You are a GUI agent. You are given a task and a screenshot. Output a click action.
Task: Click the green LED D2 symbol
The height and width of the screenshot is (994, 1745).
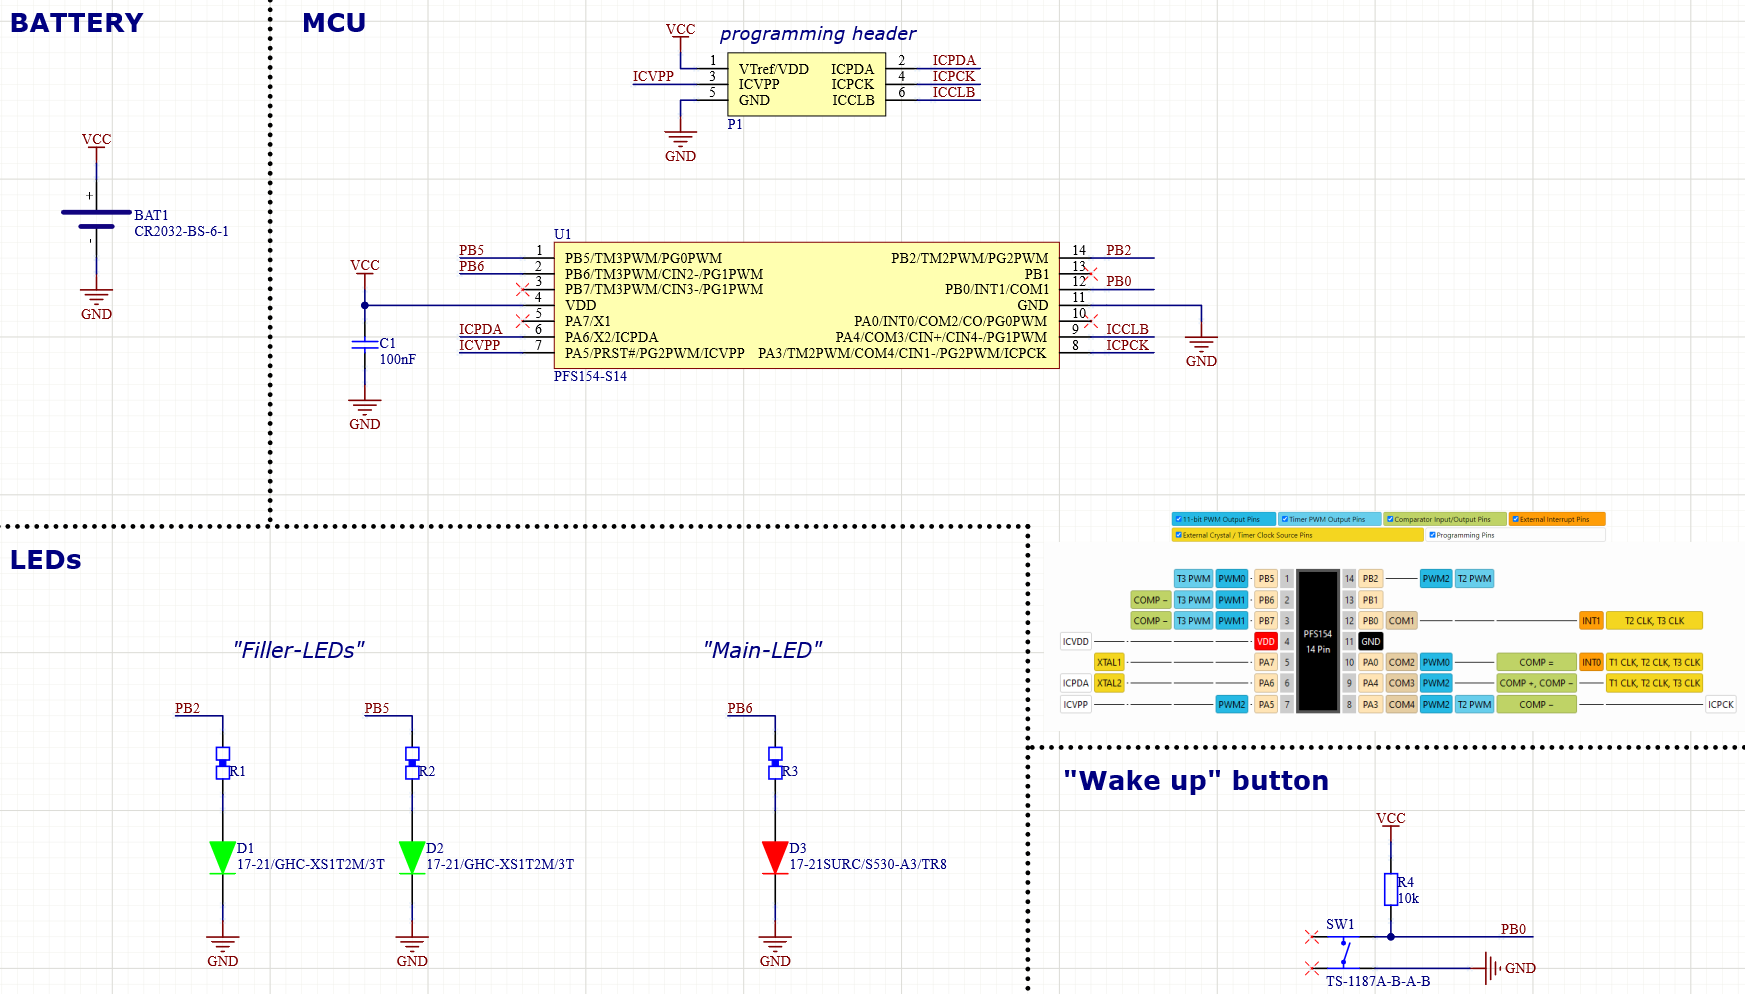412,858
